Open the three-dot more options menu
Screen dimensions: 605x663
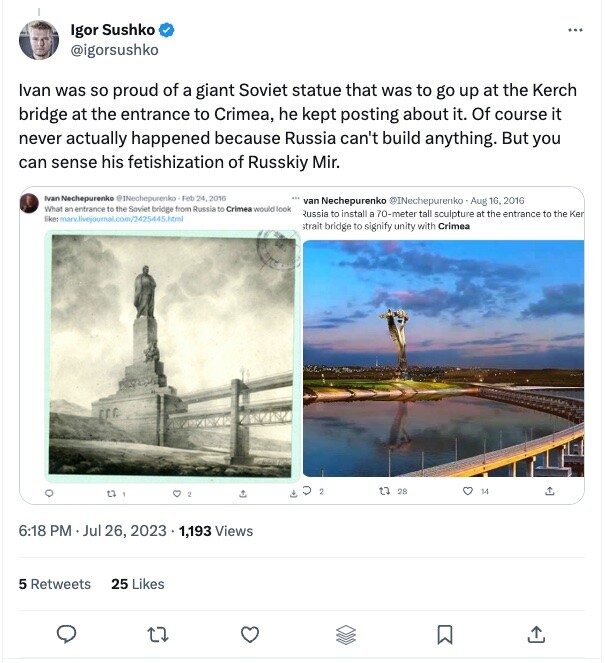[x=575, y=30]
